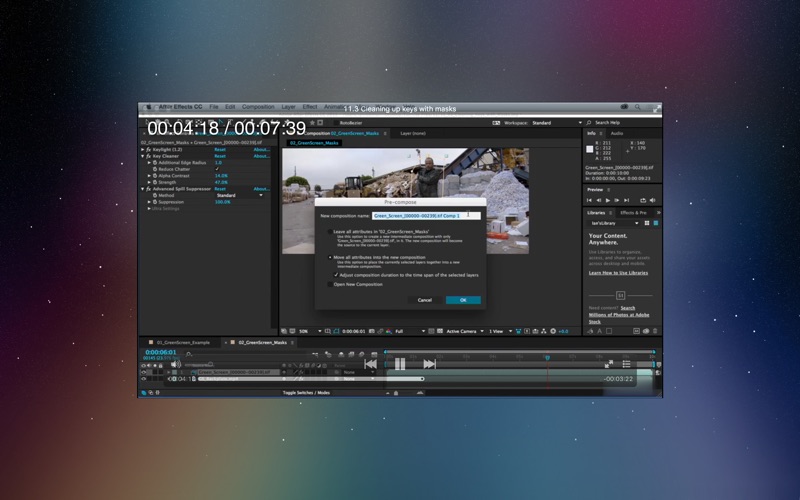Select 'Leave all attributes' radio option
Screen dimensions: 800x500
(330, 232)
